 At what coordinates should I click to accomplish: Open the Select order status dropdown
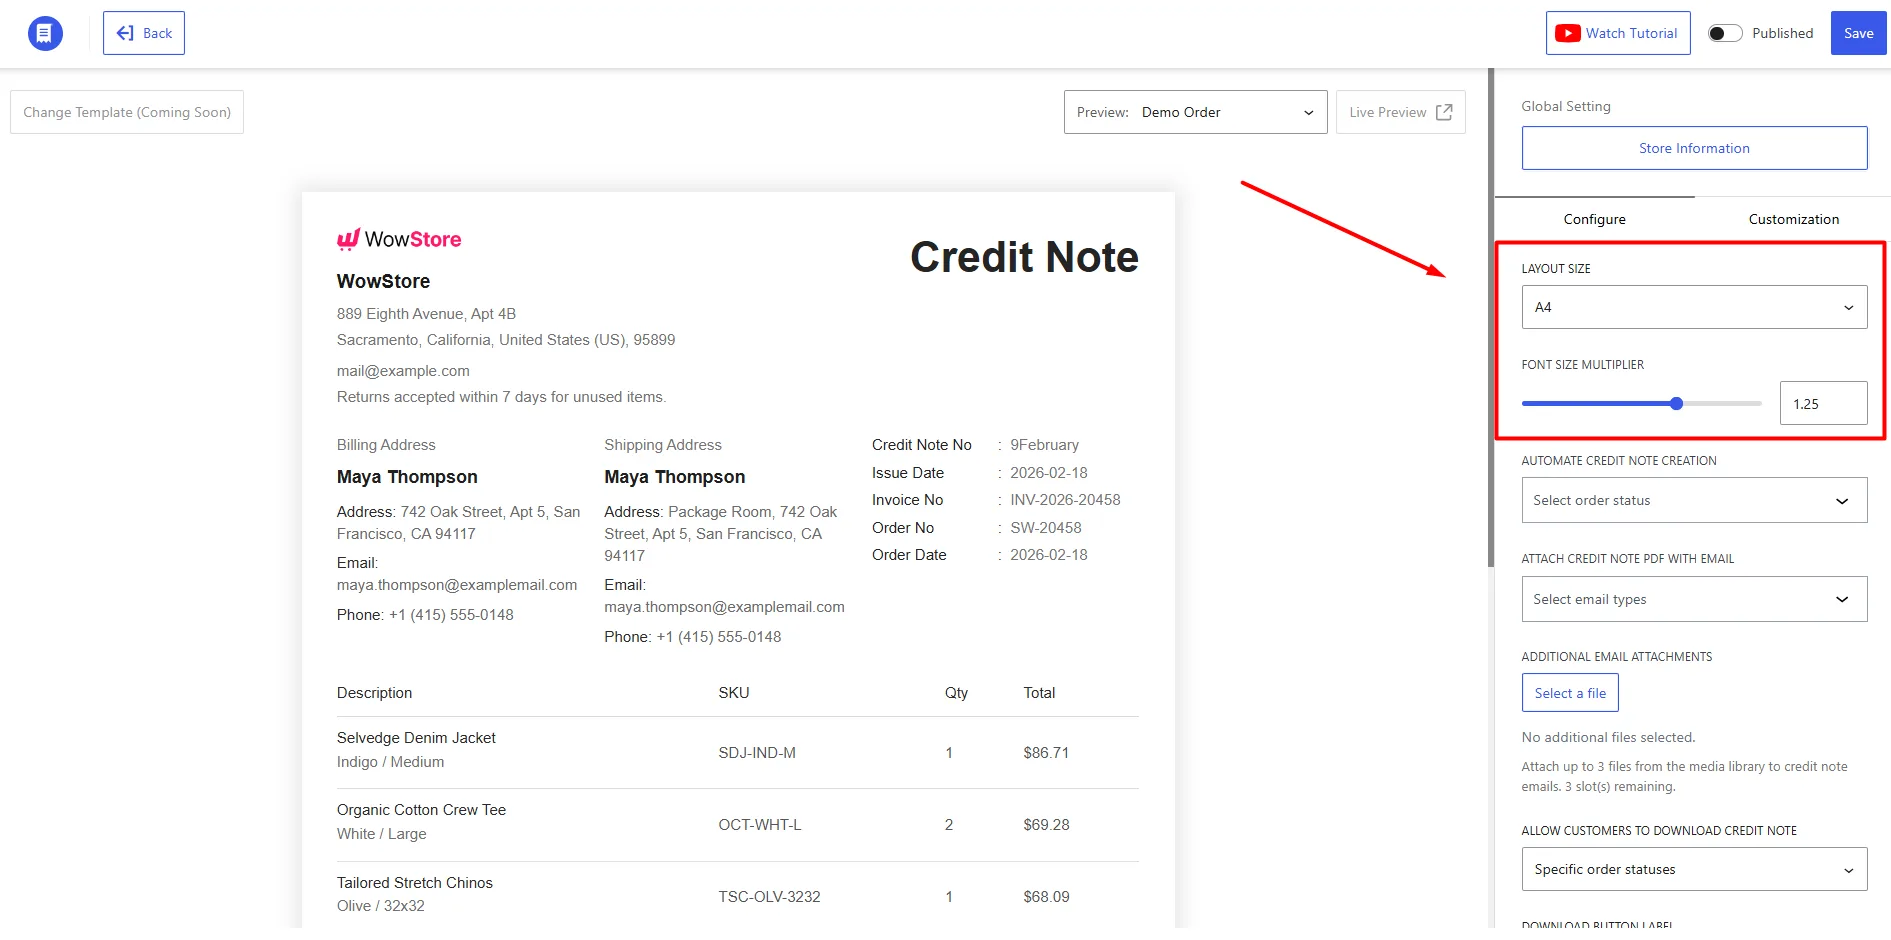click(1694, 500)
